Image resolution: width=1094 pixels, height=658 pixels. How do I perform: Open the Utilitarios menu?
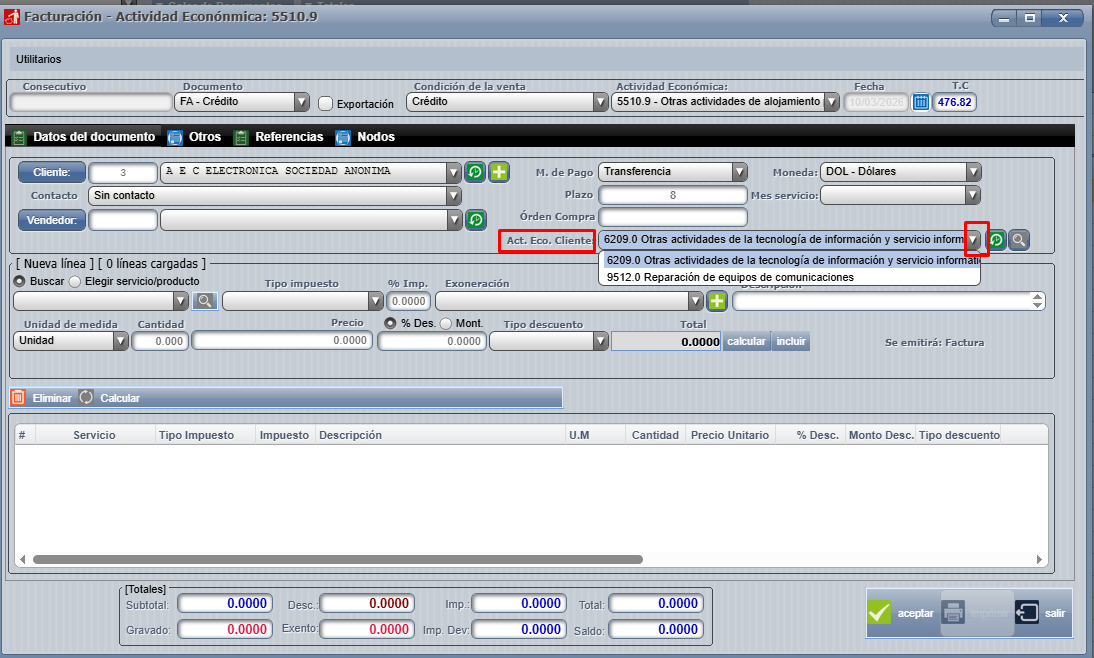point(39,60)
